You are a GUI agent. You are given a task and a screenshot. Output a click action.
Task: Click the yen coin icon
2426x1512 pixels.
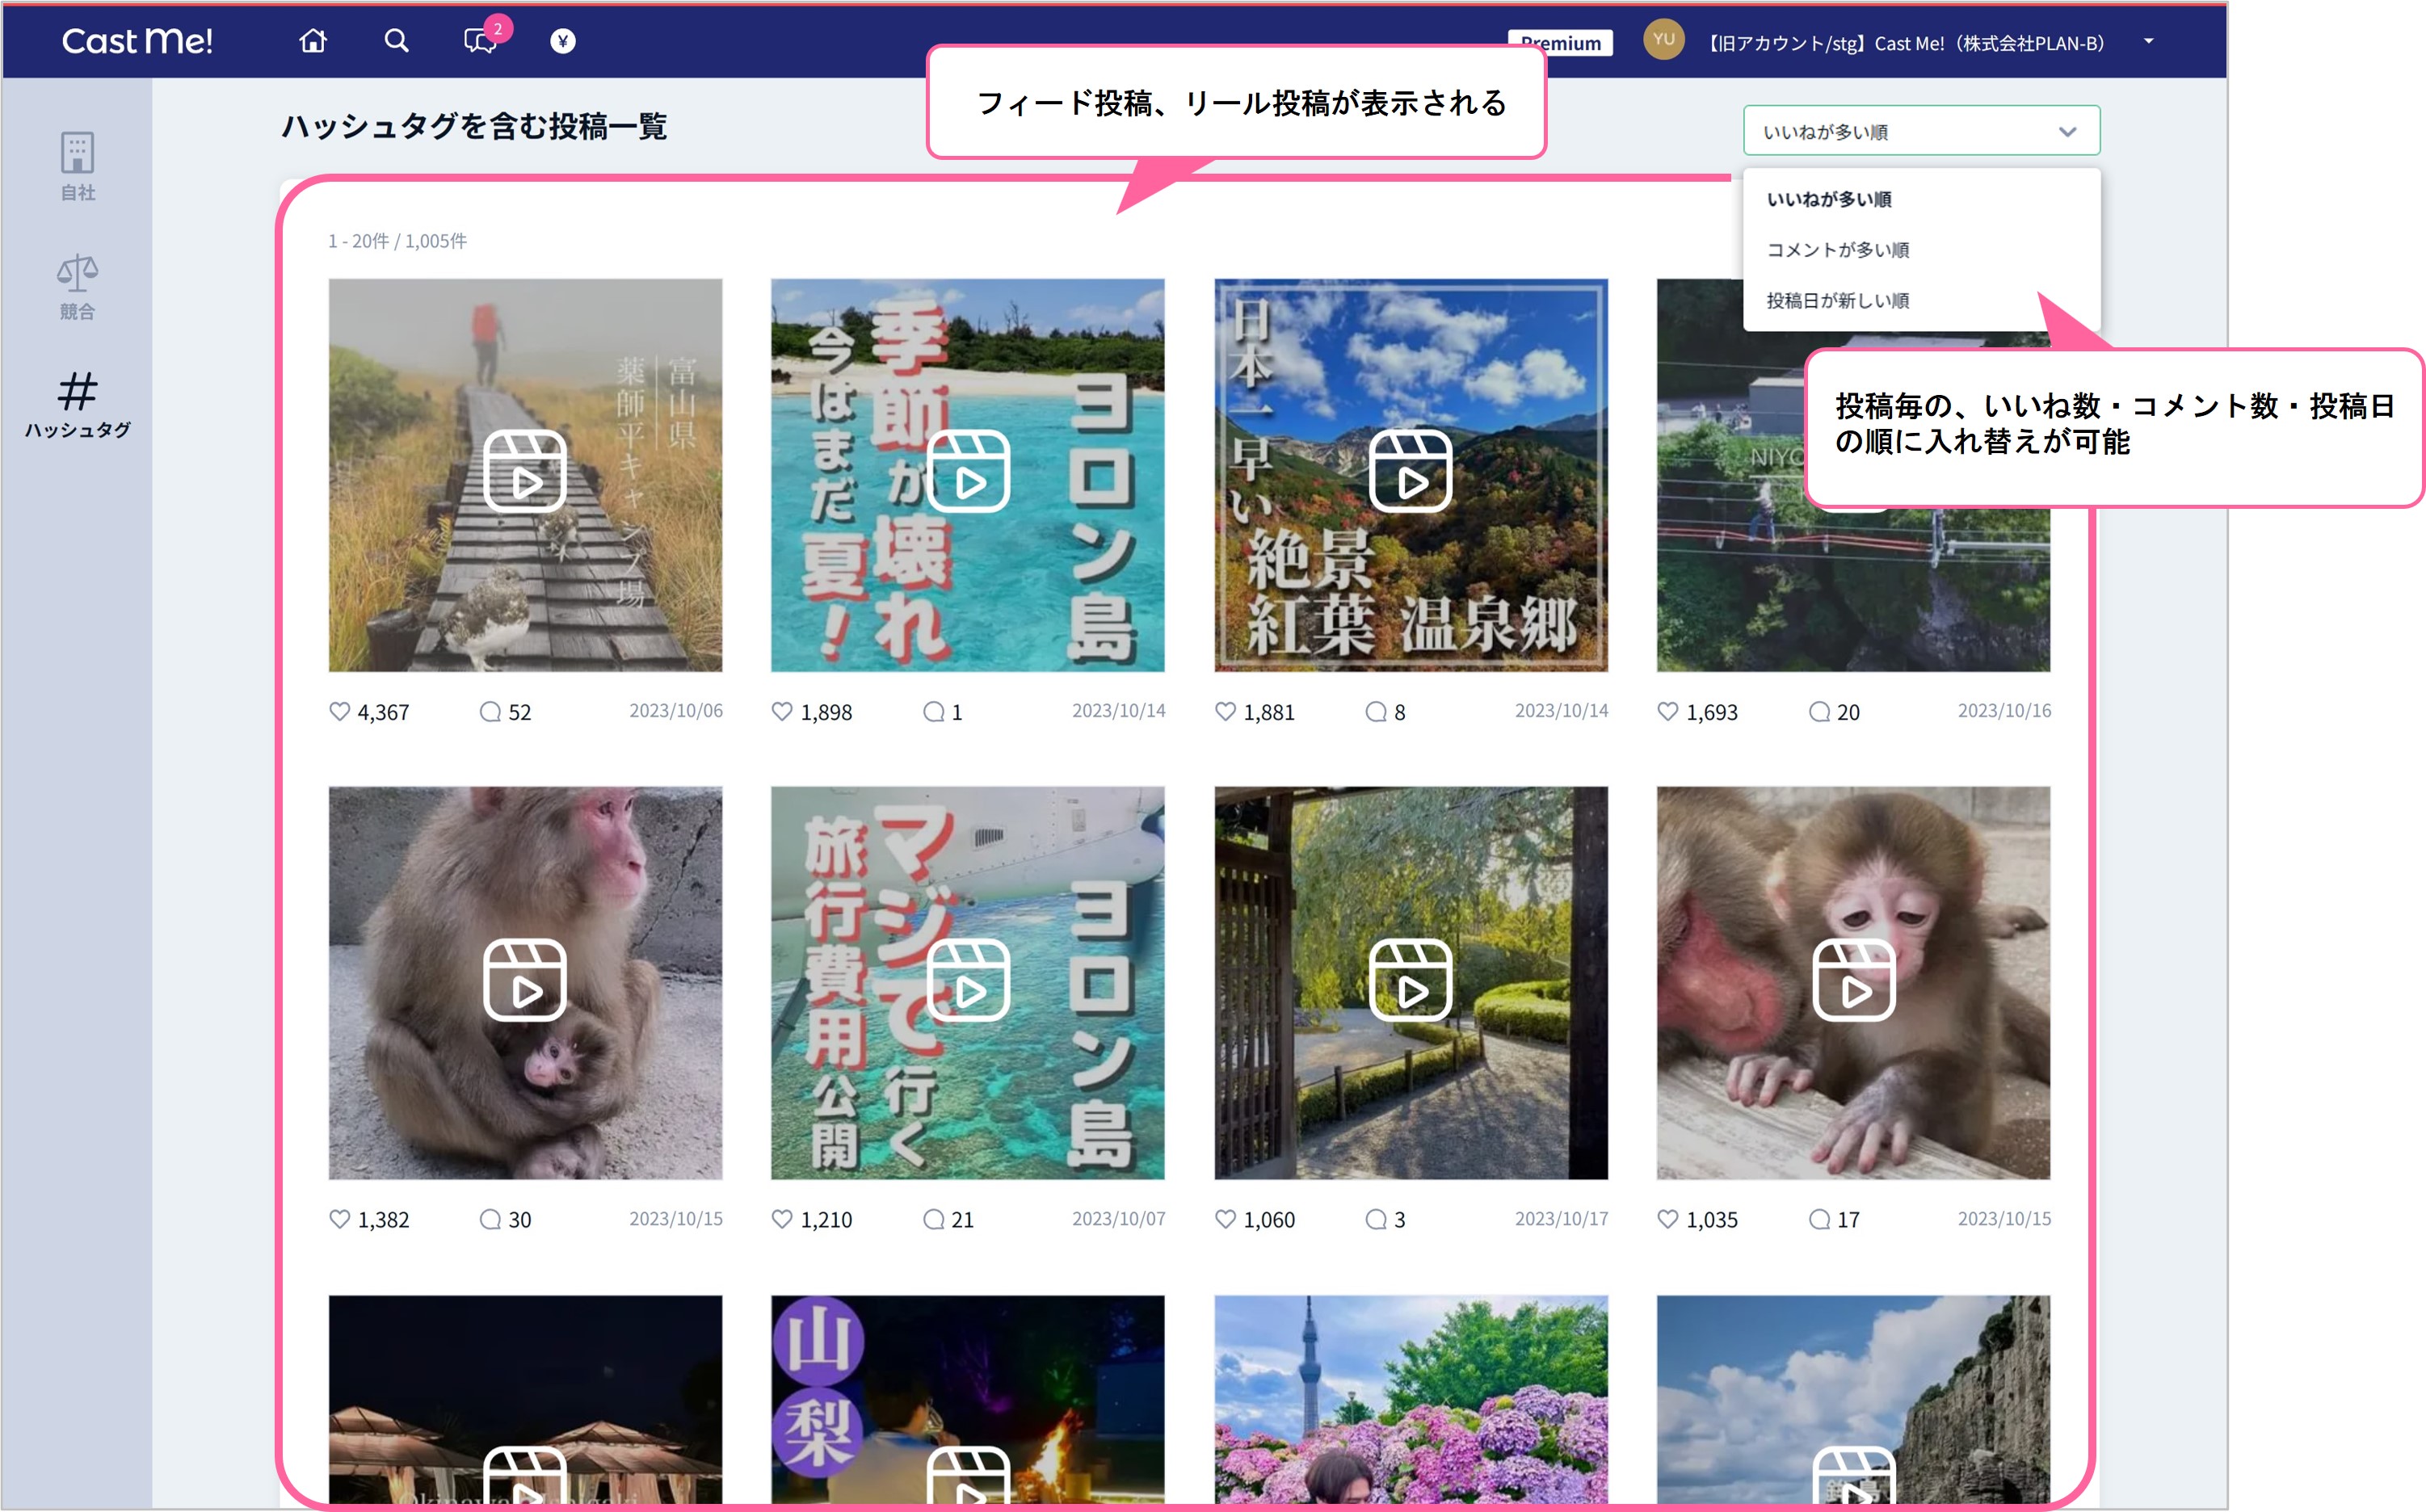563,41
